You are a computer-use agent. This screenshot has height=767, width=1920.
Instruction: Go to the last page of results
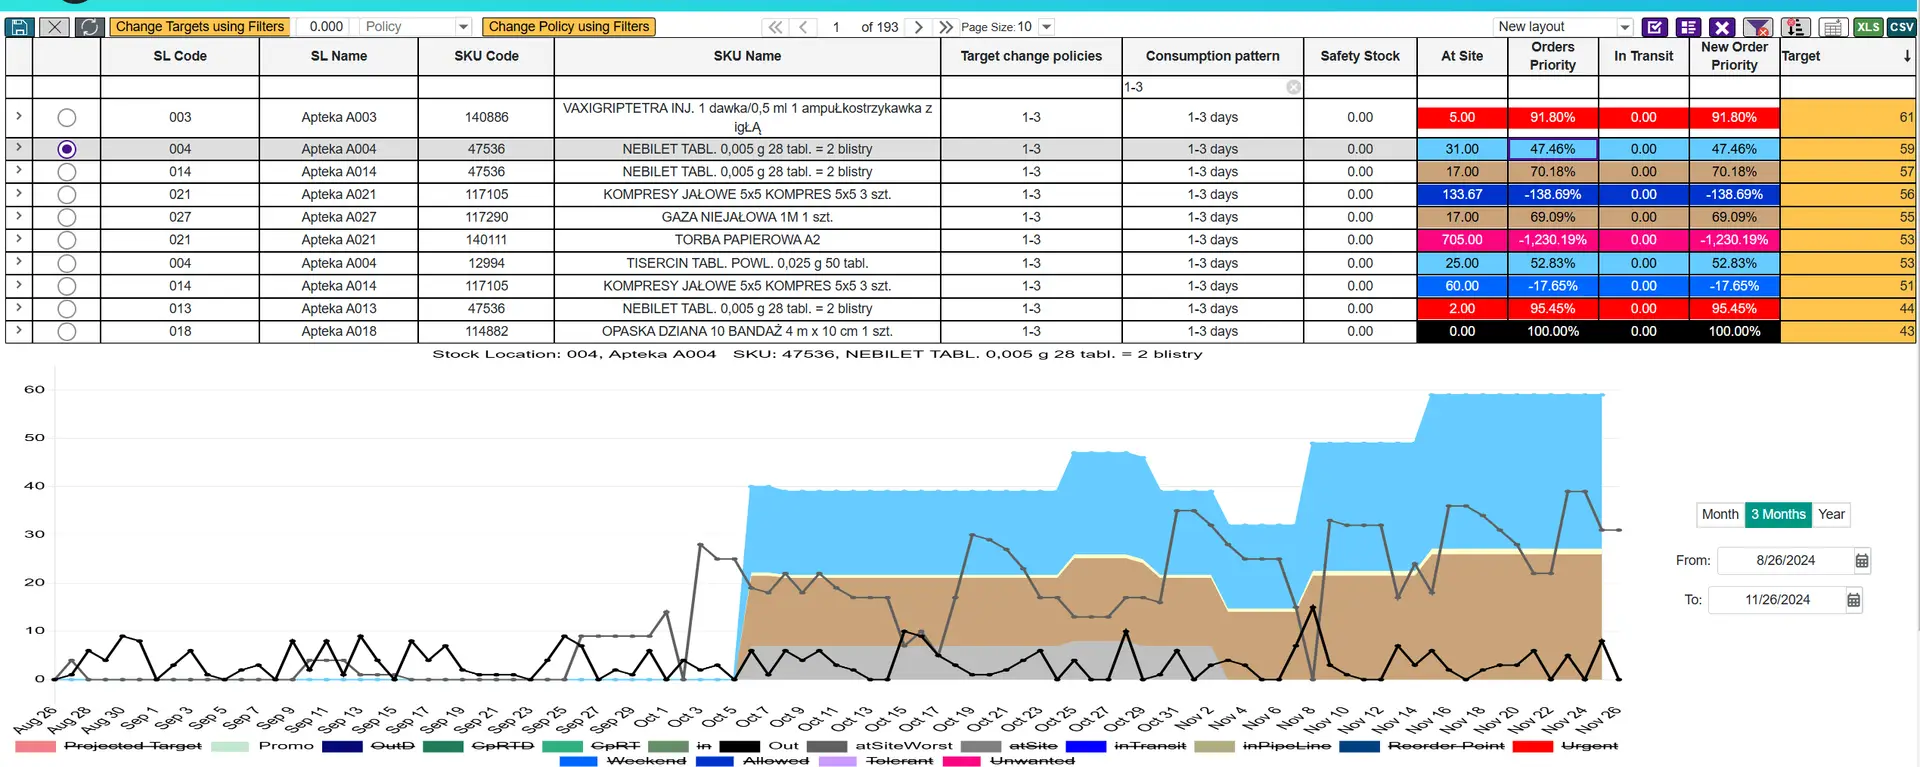[946, 27]
